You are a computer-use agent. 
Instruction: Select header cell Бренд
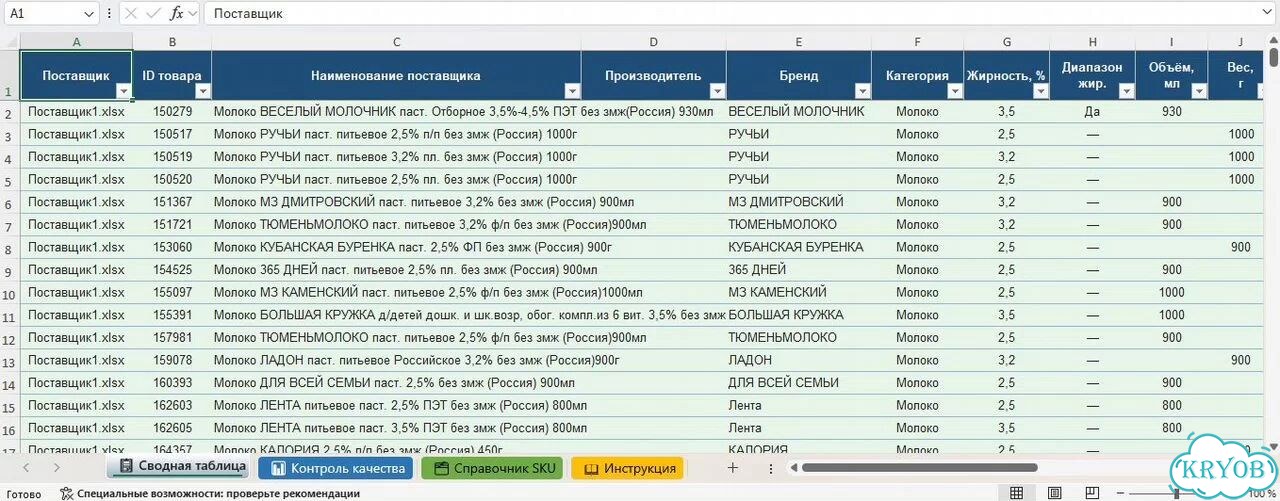[799, 76]
